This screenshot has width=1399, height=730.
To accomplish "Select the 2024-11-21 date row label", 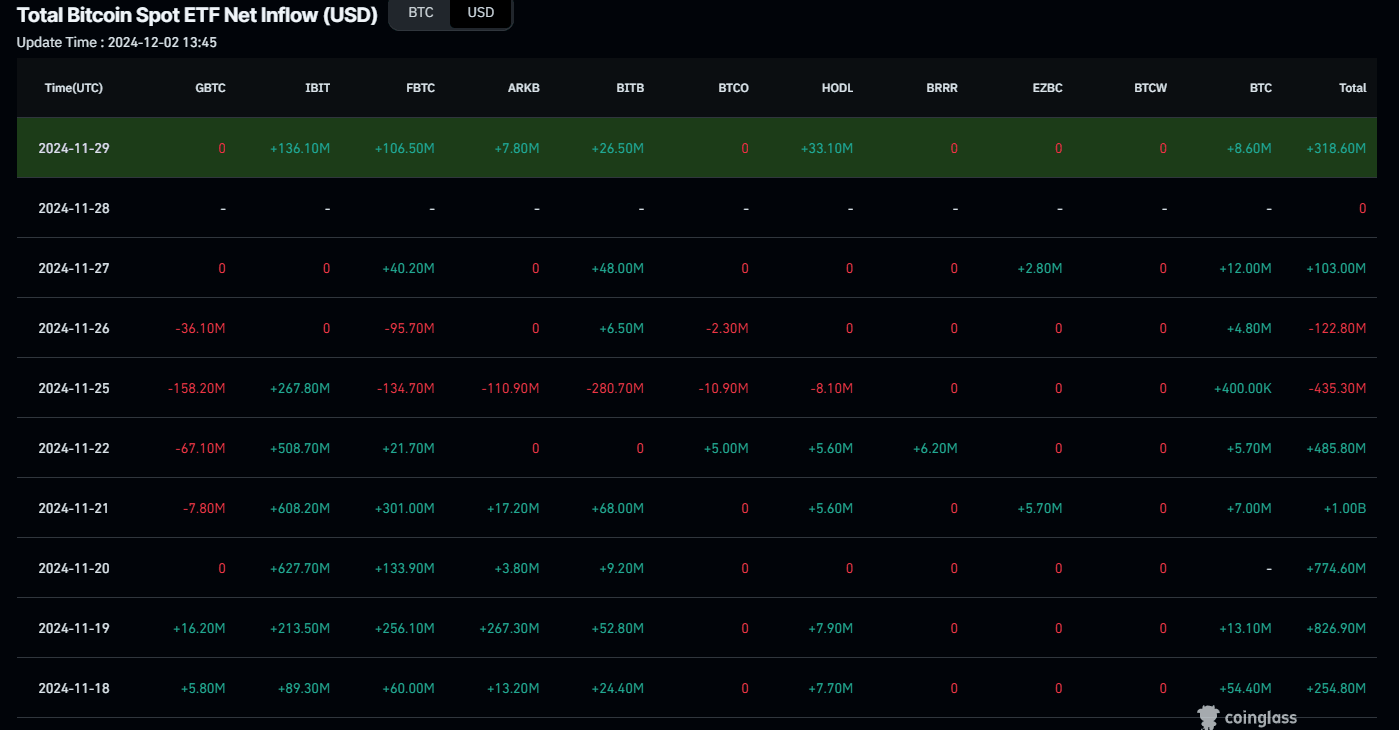I will tap(74, 508).
